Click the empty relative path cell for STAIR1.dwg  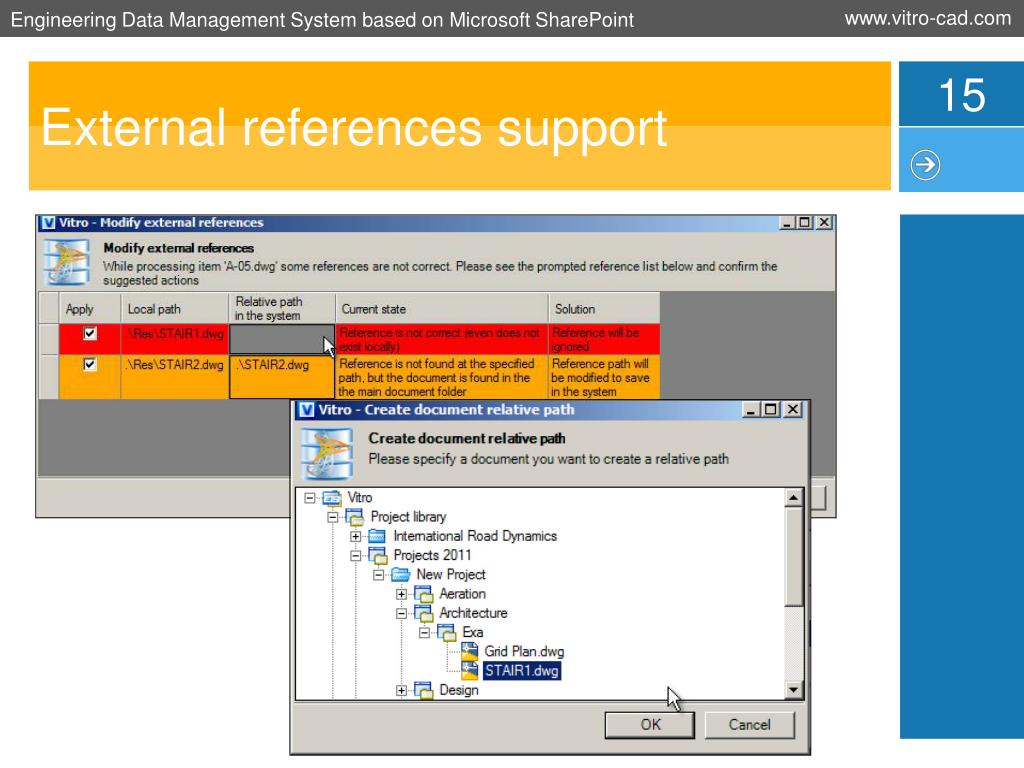(x=281, y=340)
